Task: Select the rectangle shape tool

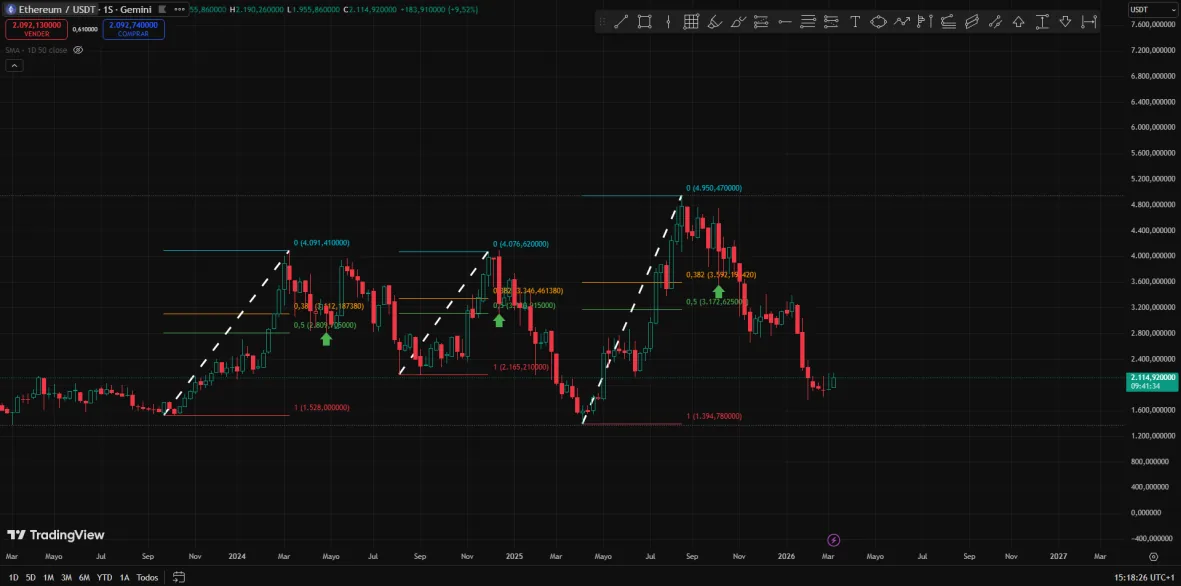Action: (x=644, y=22)
